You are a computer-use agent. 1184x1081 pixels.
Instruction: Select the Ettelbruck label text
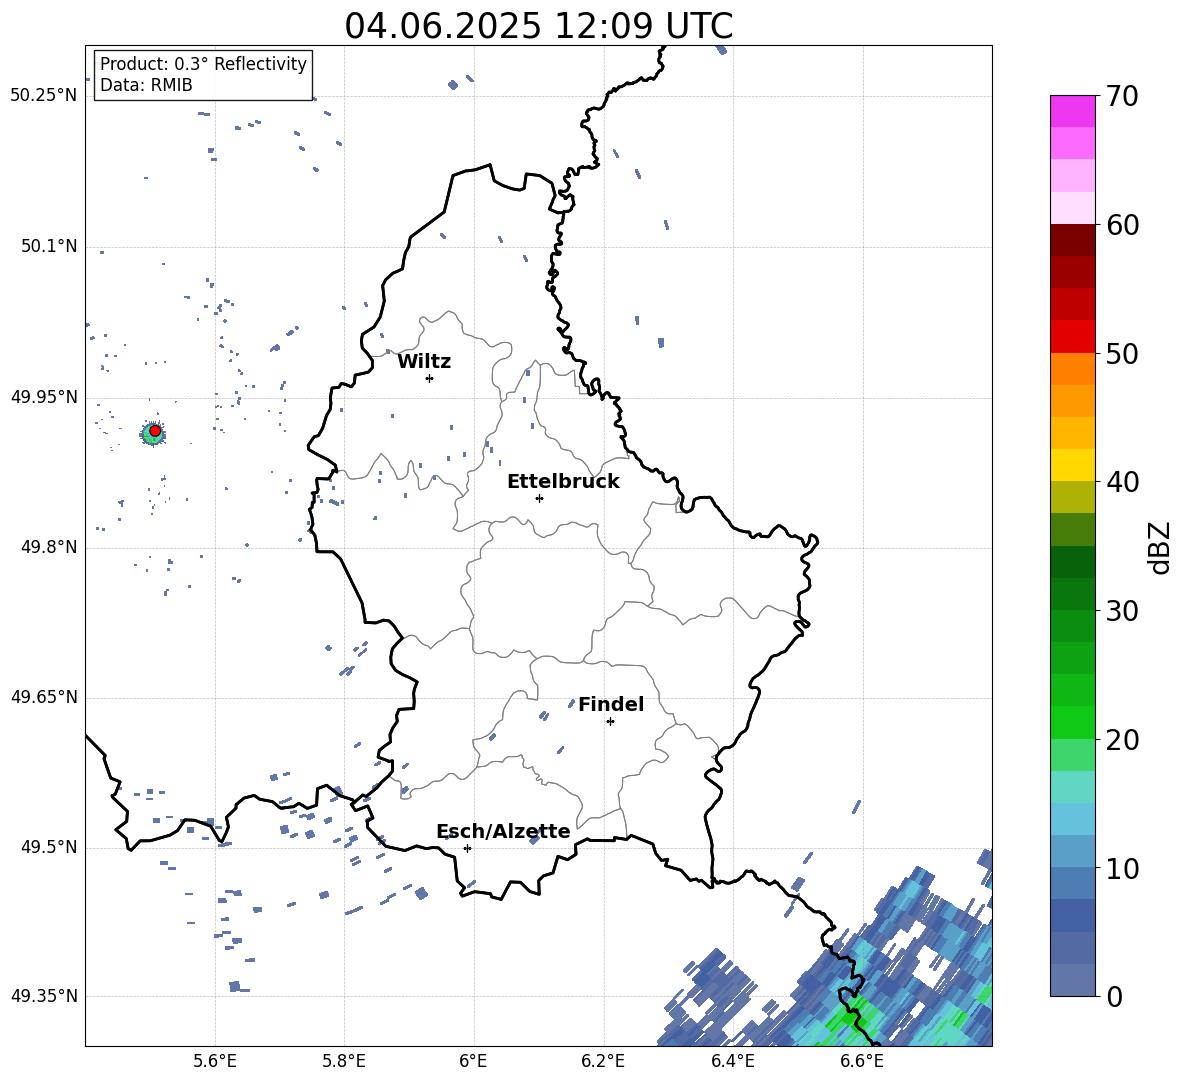[x=563, y=482]
